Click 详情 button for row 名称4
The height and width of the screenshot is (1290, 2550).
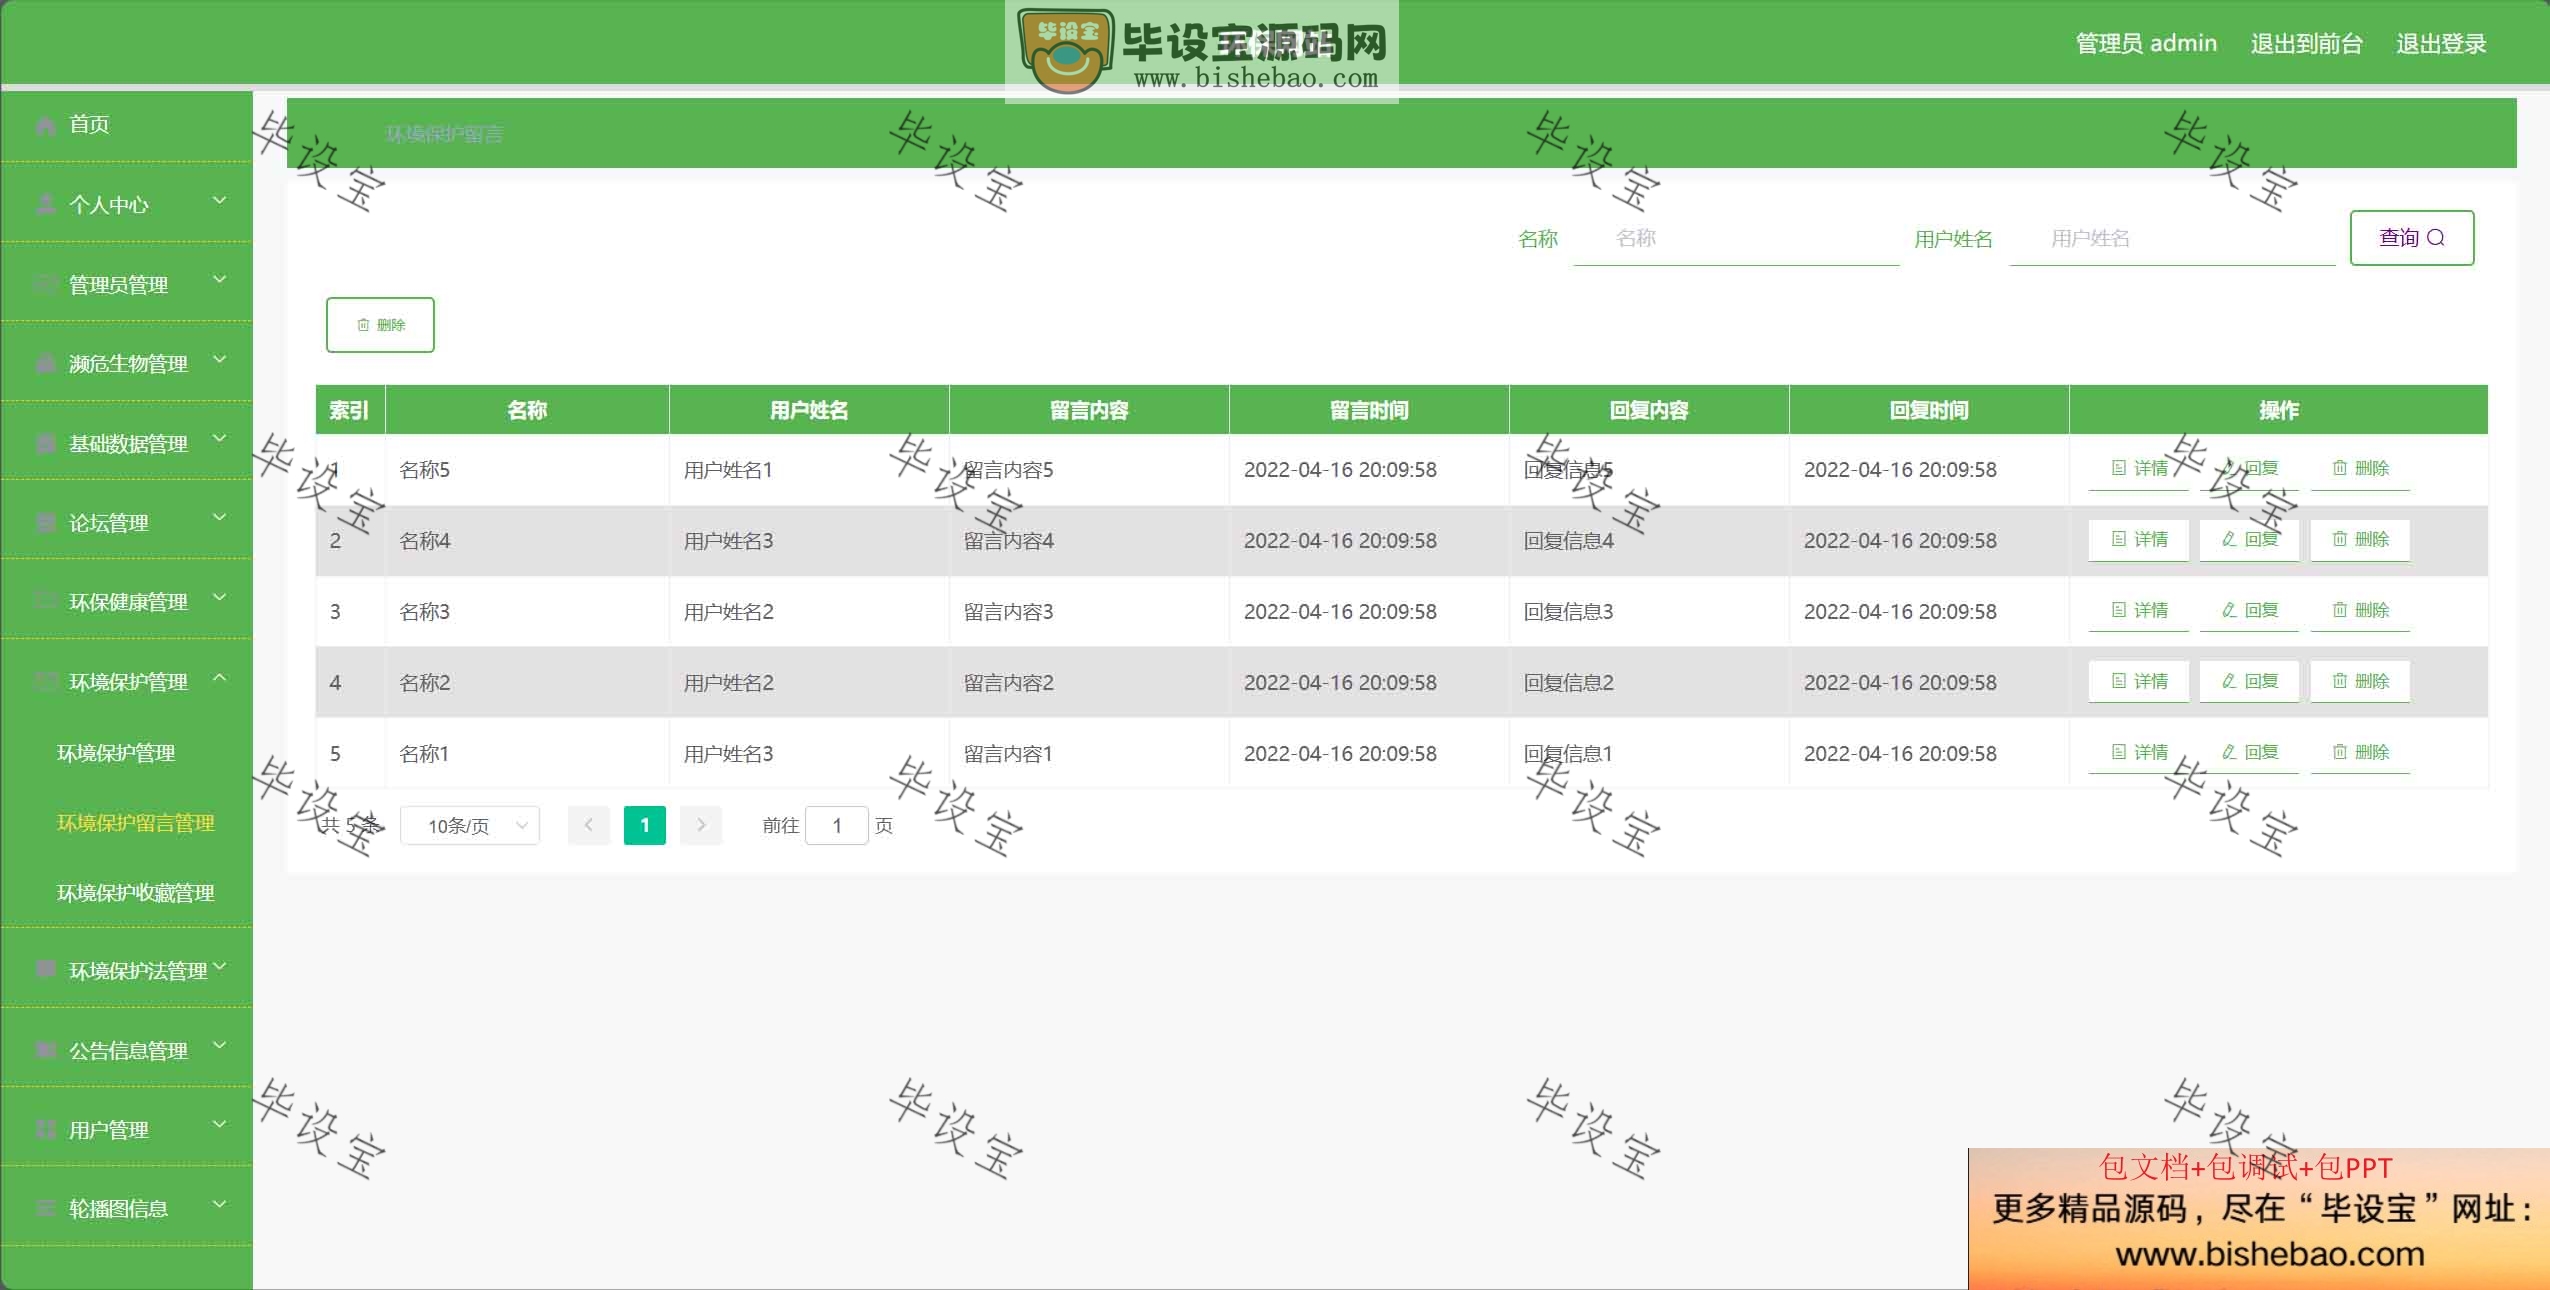(2139, 540)
